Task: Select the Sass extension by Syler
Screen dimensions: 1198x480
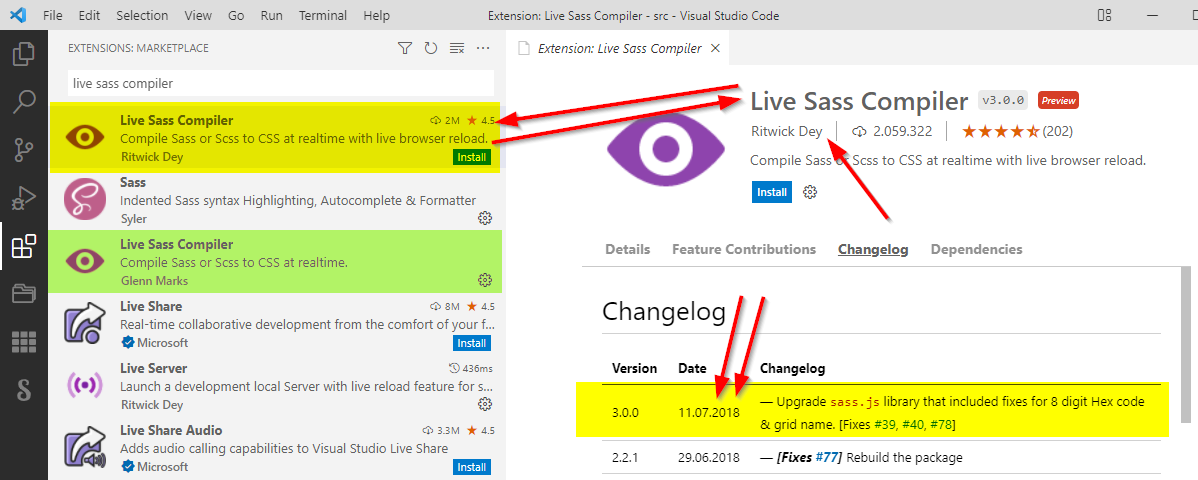Action: coord(275,201)
